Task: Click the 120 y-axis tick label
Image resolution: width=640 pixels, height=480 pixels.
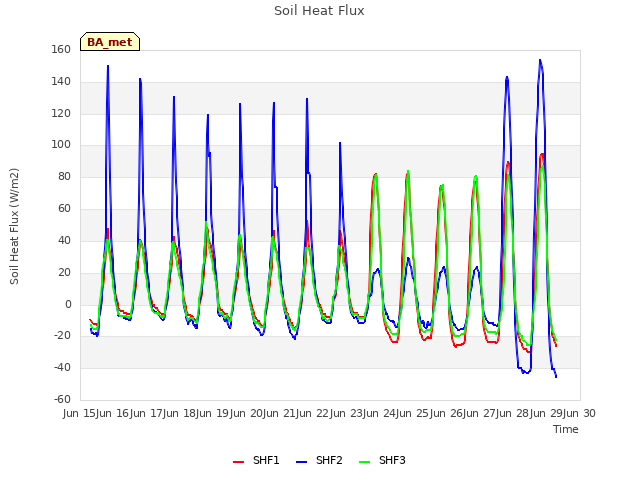Action: [x=61, y=113]
